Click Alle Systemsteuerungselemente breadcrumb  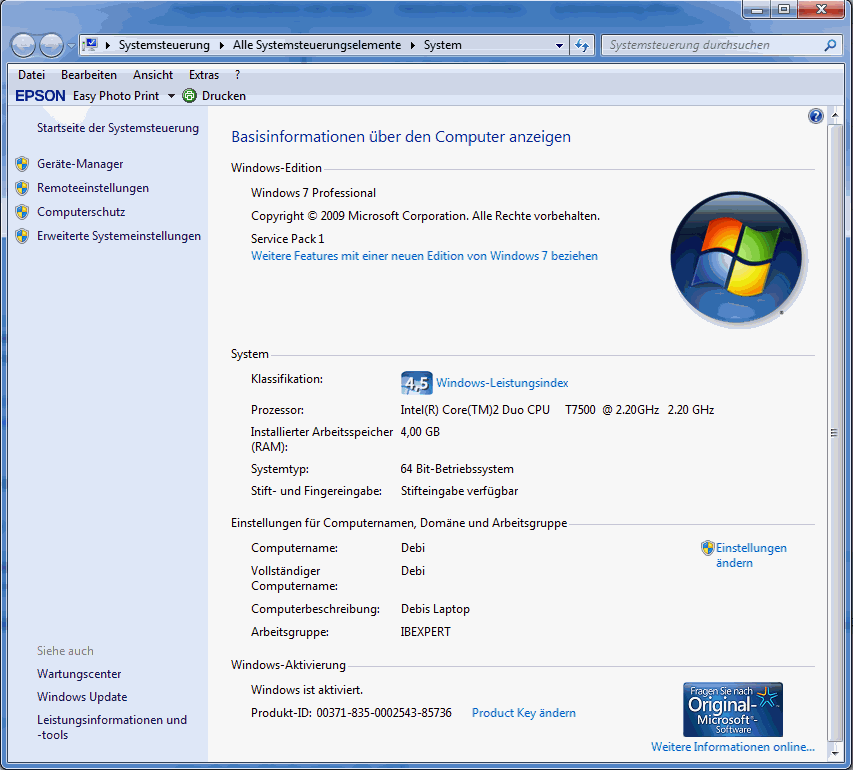[317, 45]
